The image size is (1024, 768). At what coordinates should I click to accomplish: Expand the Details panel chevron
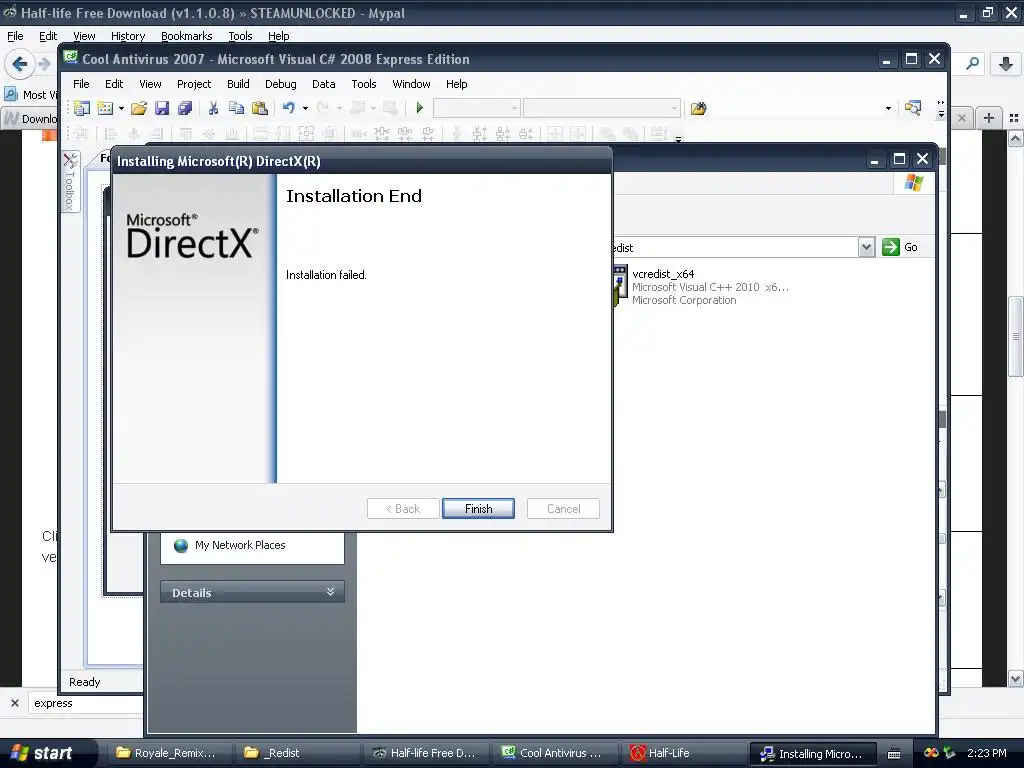pyautogui.click(x=330, y=592)
